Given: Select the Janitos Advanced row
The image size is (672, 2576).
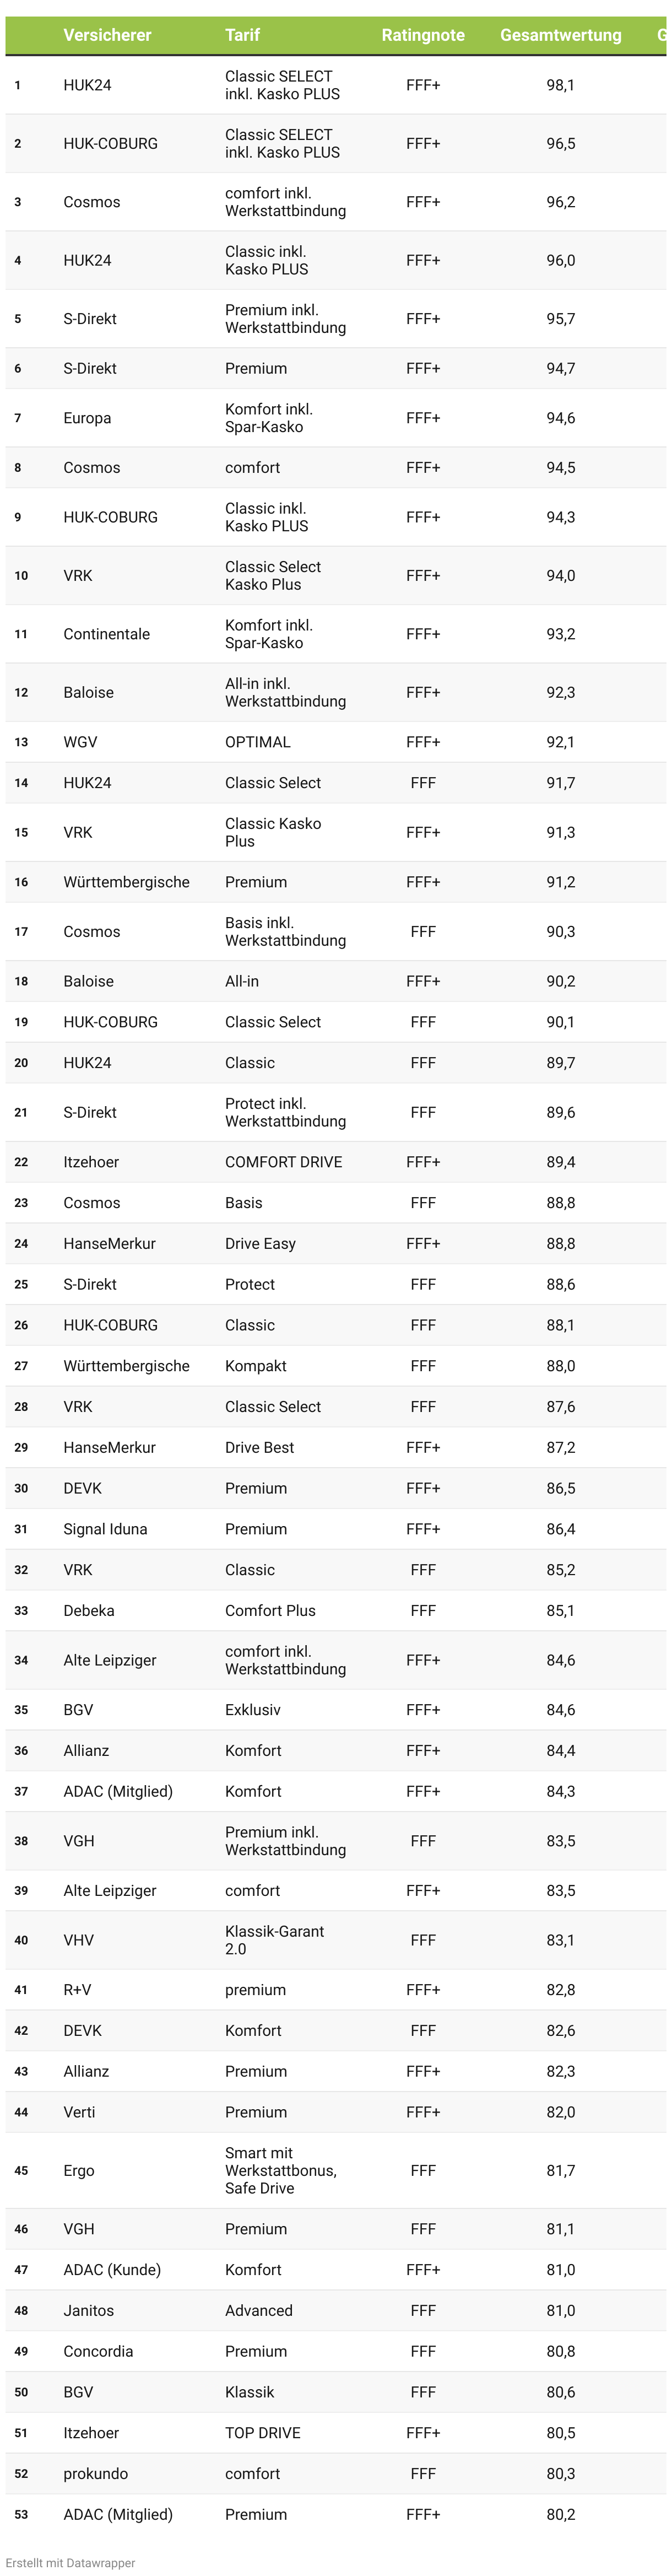Looking at the screenshot, I should click(x=336, y=2311).
